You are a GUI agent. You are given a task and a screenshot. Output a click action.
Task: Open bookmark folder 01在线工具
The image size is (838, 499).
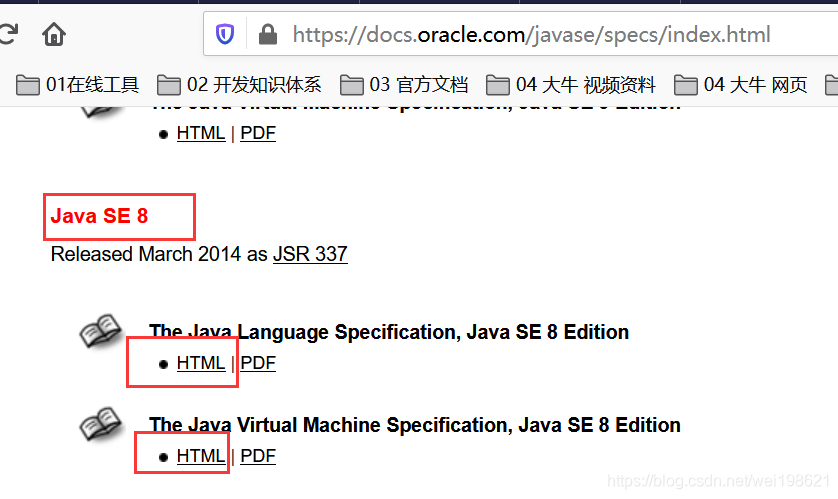[77, 84]
